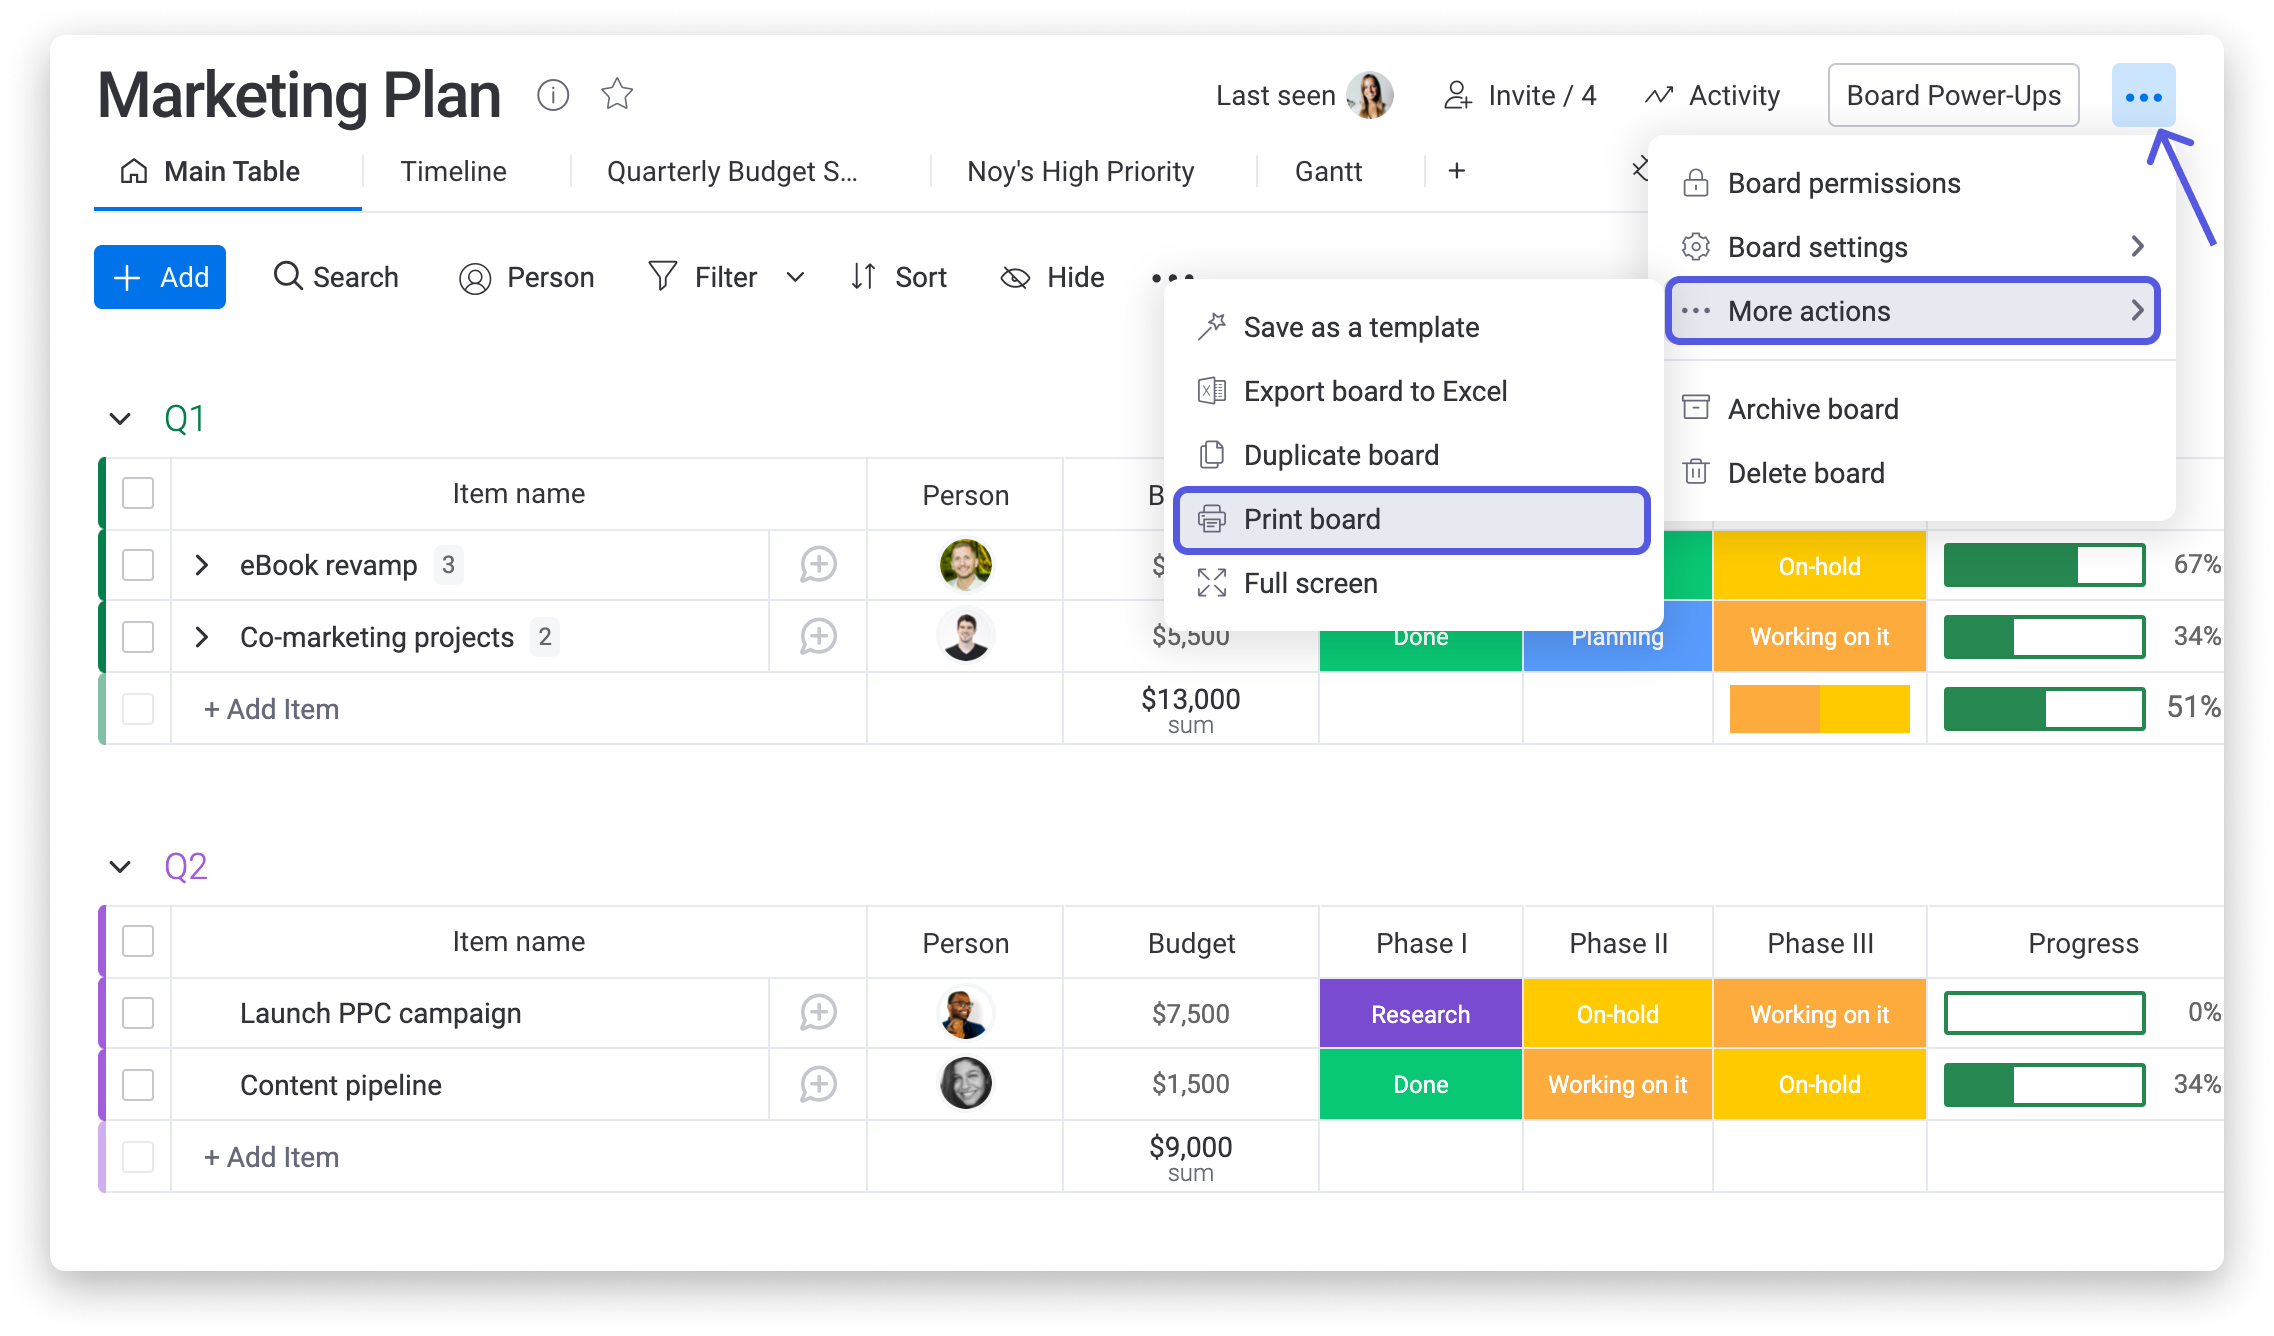
Task: Click the board info icon beside Marketing Plan
Action: [553, 95]
